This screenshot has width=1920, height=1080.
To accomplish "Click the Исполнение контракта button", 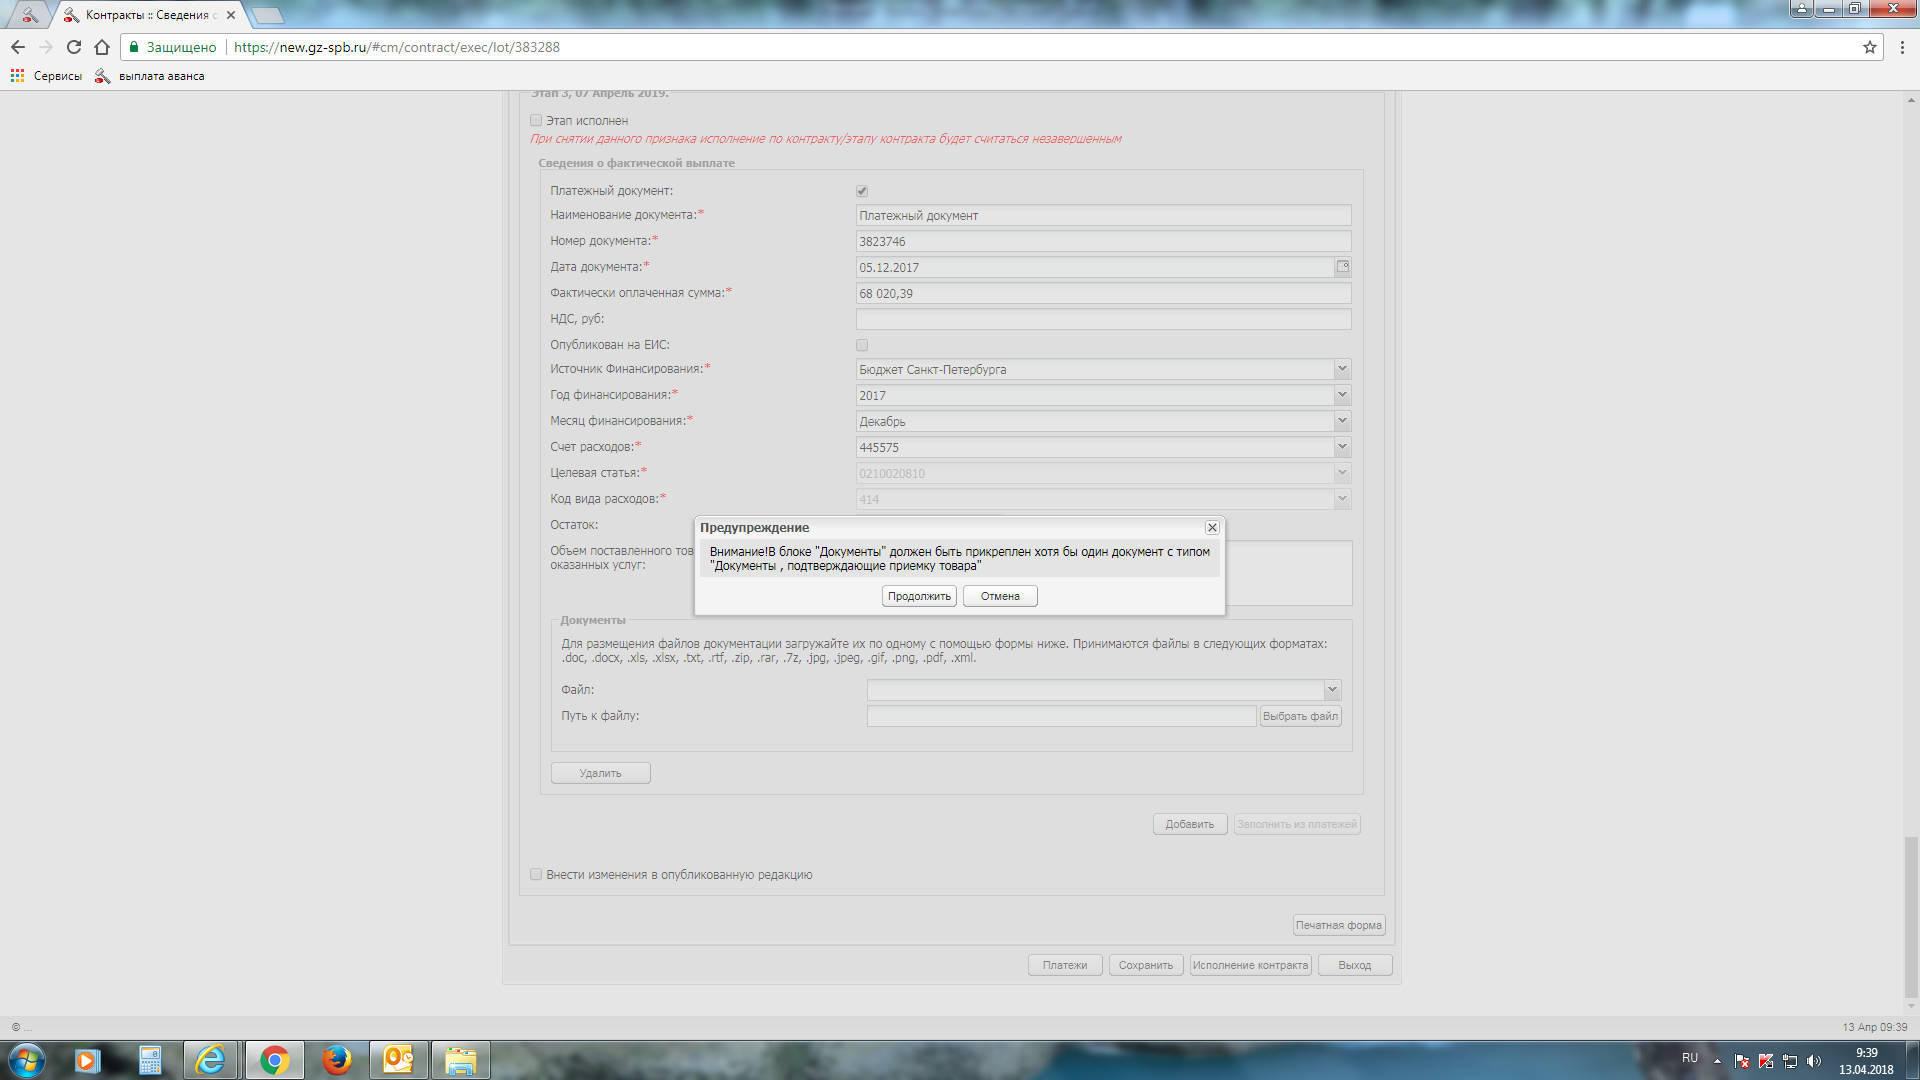I will pos(1250,965).
